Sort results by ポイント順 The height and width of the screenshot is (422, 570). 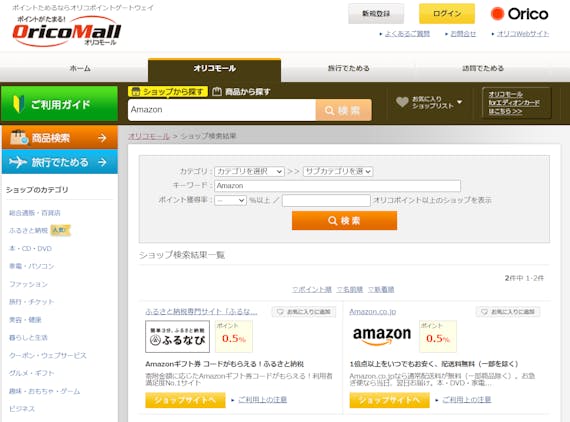pos(312,289)
